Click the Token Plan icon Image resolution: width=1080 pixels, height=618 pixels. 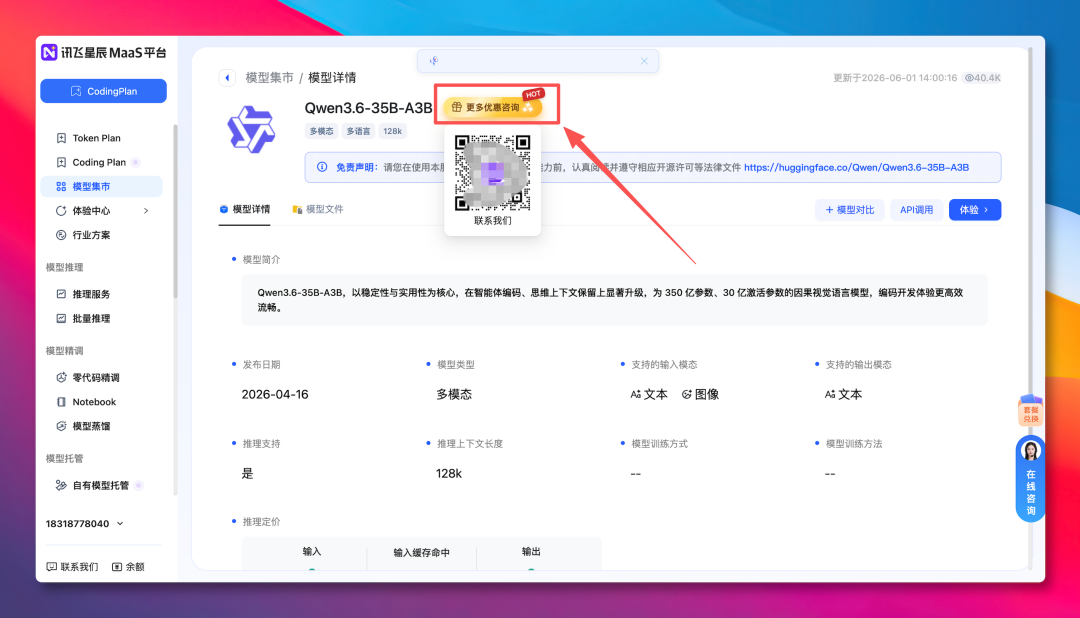61,138
